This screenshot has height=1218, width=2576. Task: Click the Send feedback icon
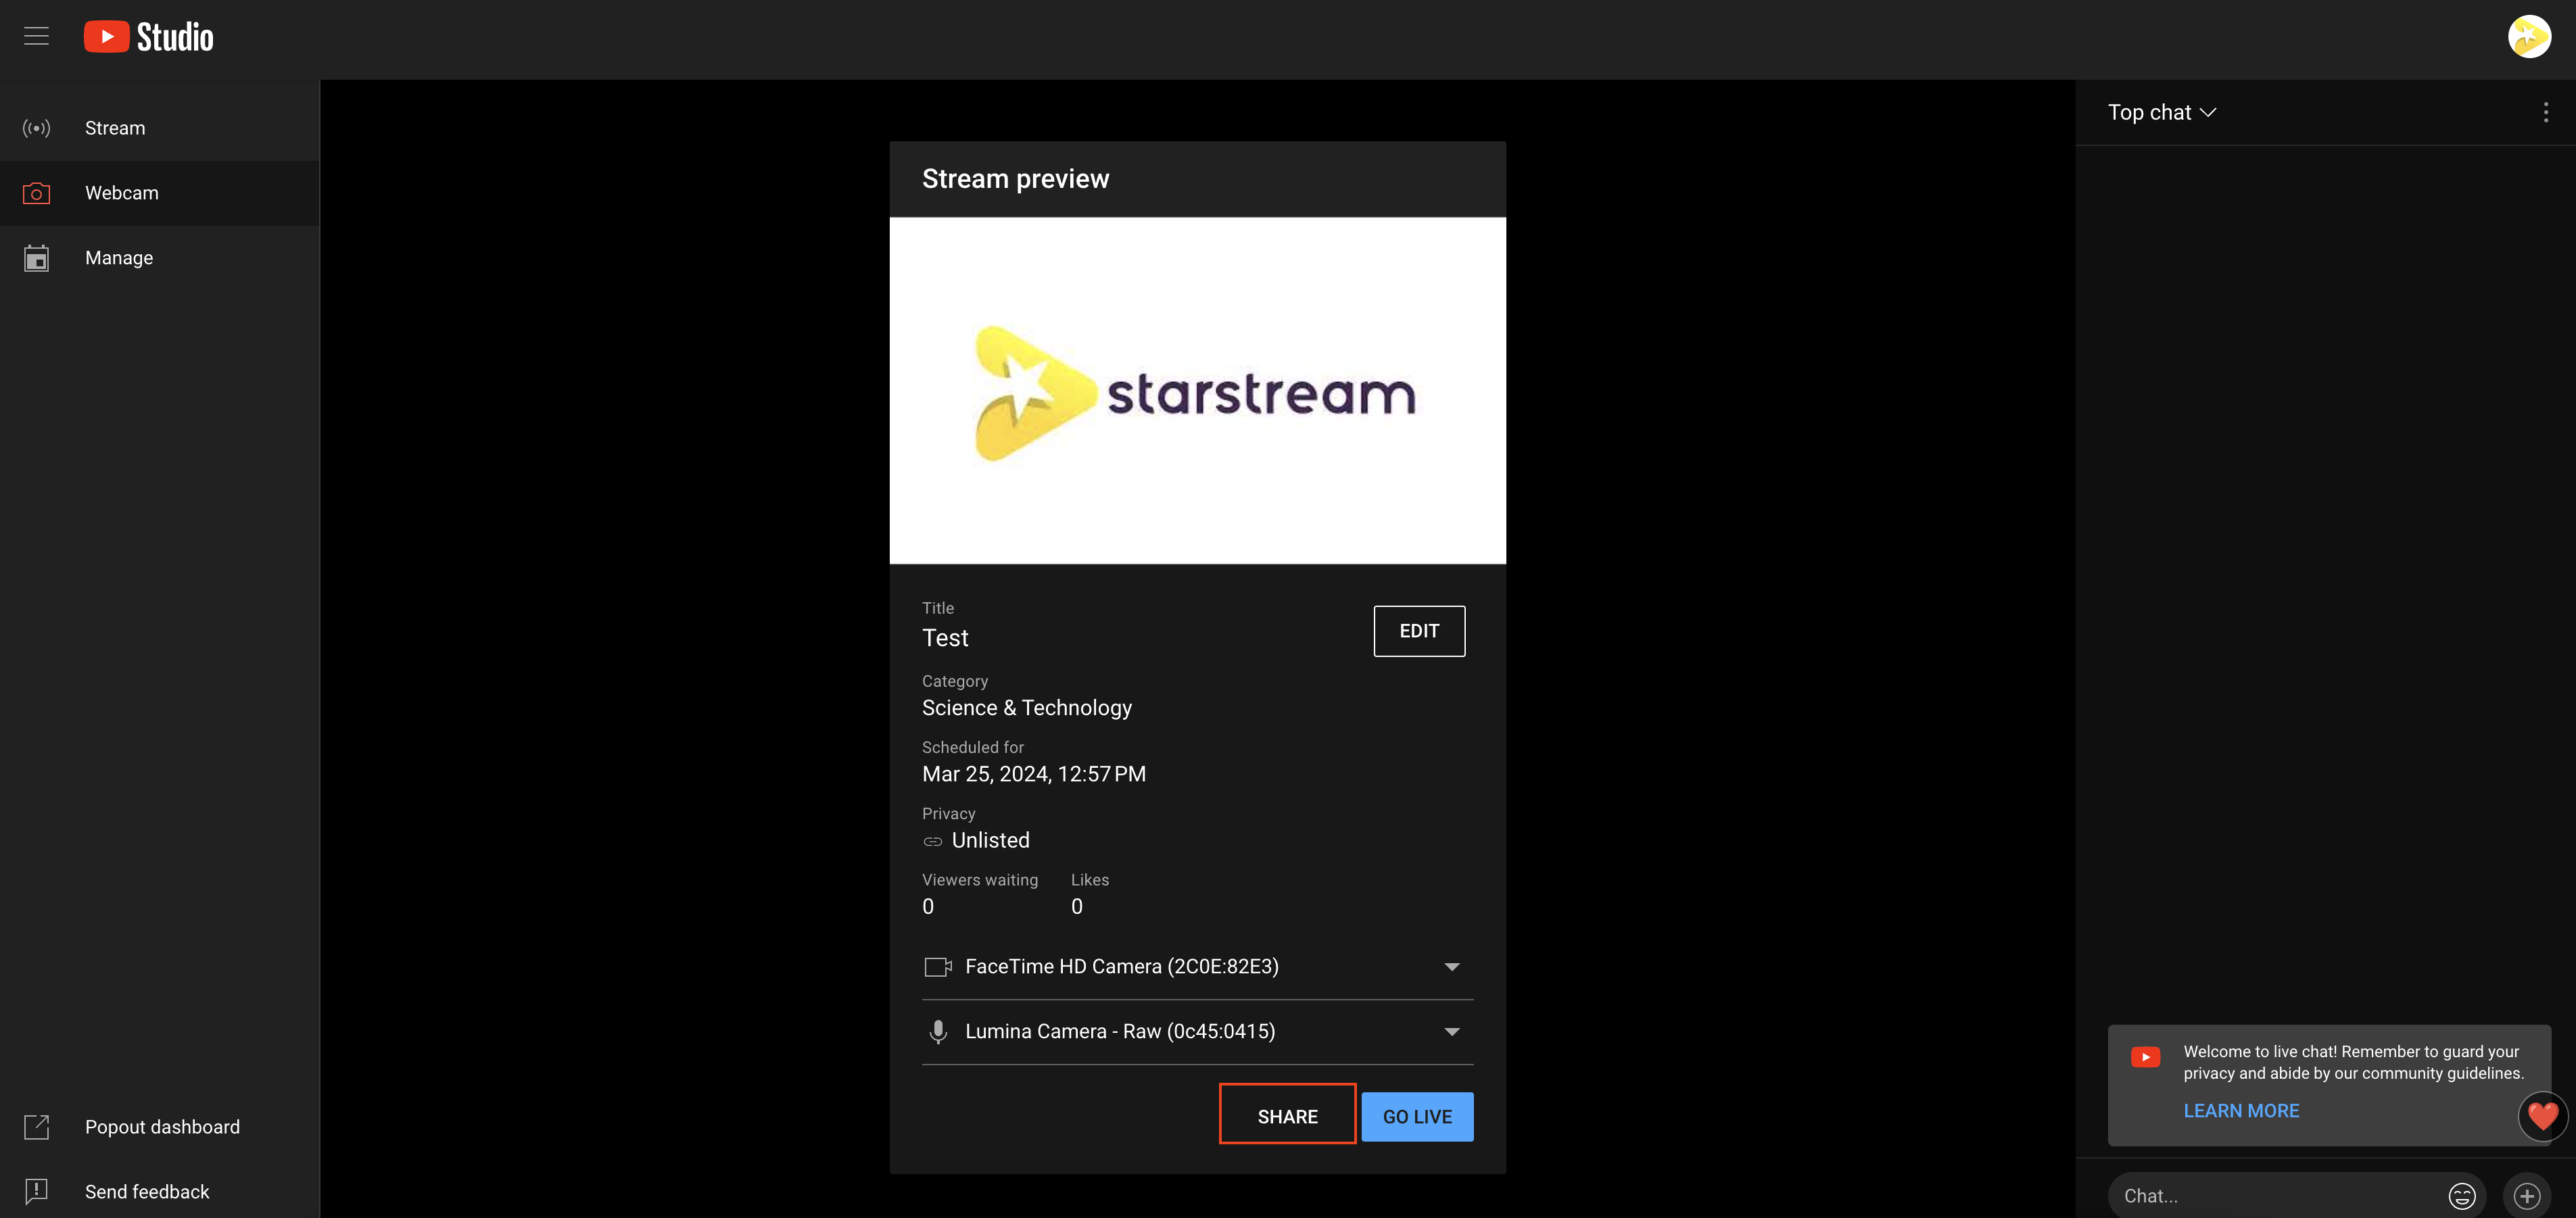pyautogui.click(x=36, y=1191)
